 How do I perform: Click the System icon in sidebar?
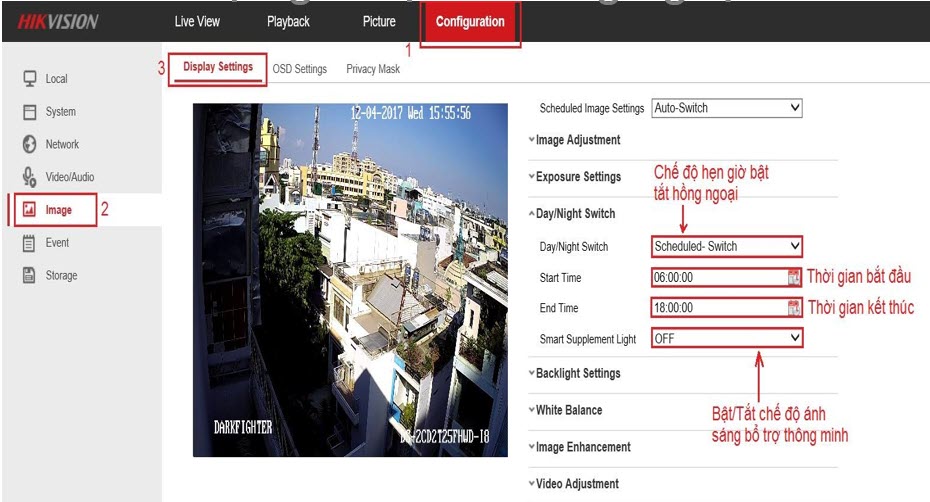point(29,112)
